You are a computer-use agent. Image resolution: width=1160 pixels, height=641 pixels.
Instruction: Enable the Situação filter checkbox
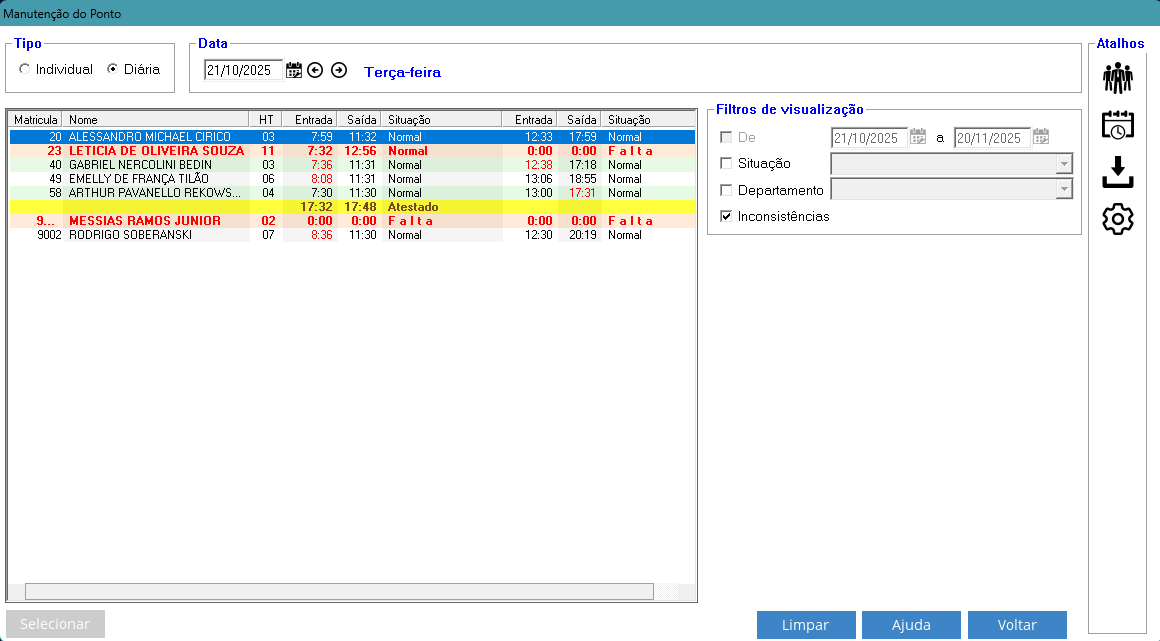pos(726,164)
